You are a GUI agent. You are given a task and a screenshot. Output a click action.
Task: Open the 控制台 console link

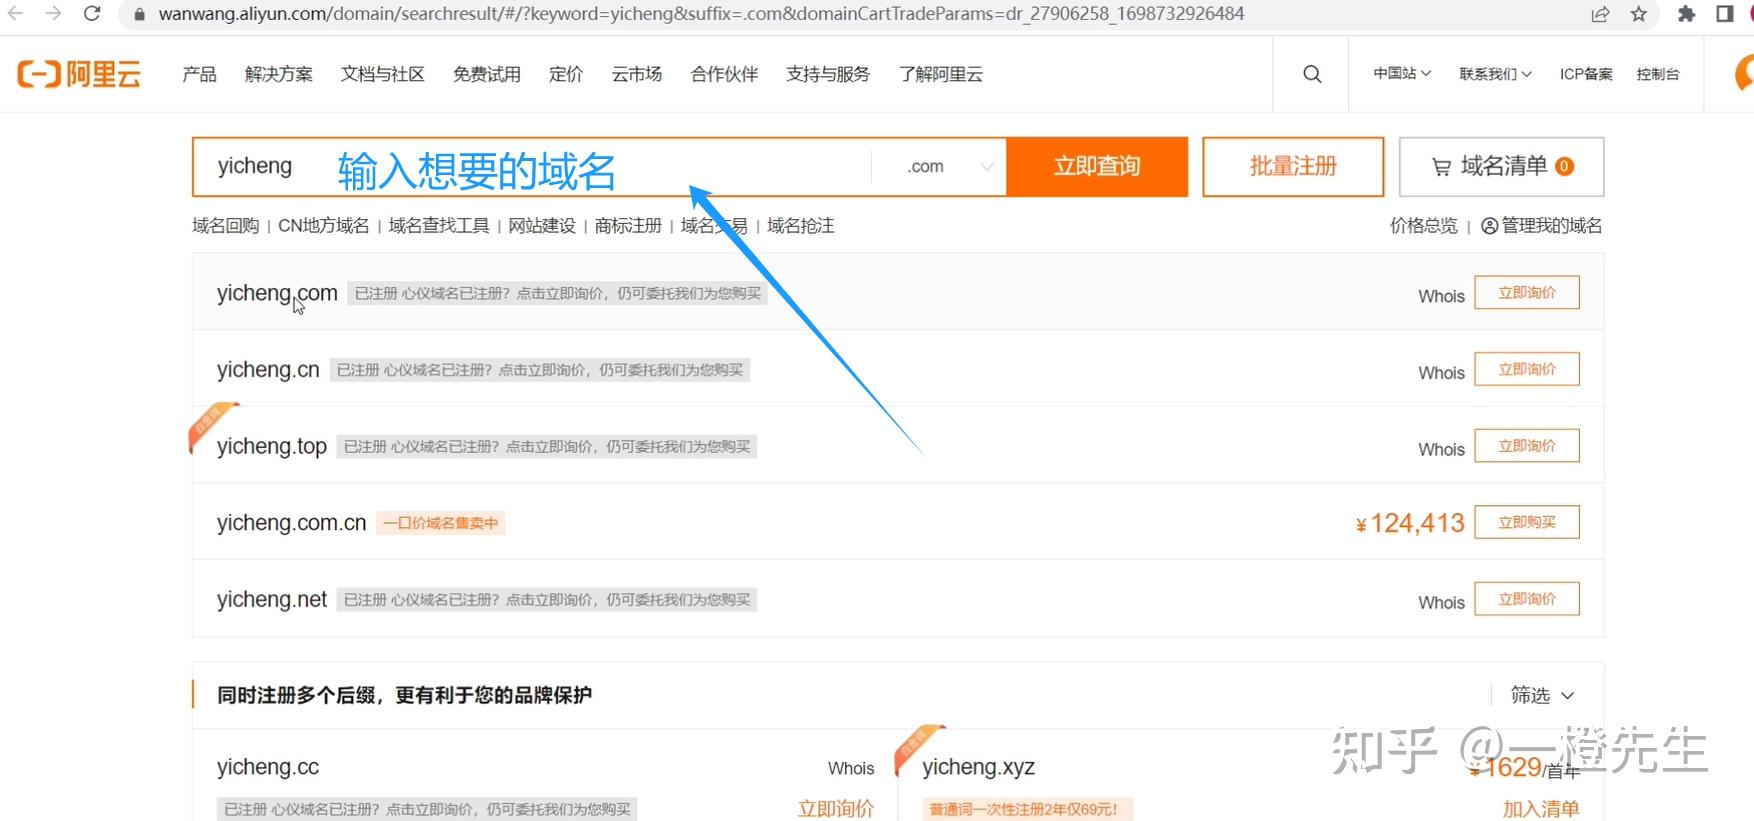point(1658,74)
